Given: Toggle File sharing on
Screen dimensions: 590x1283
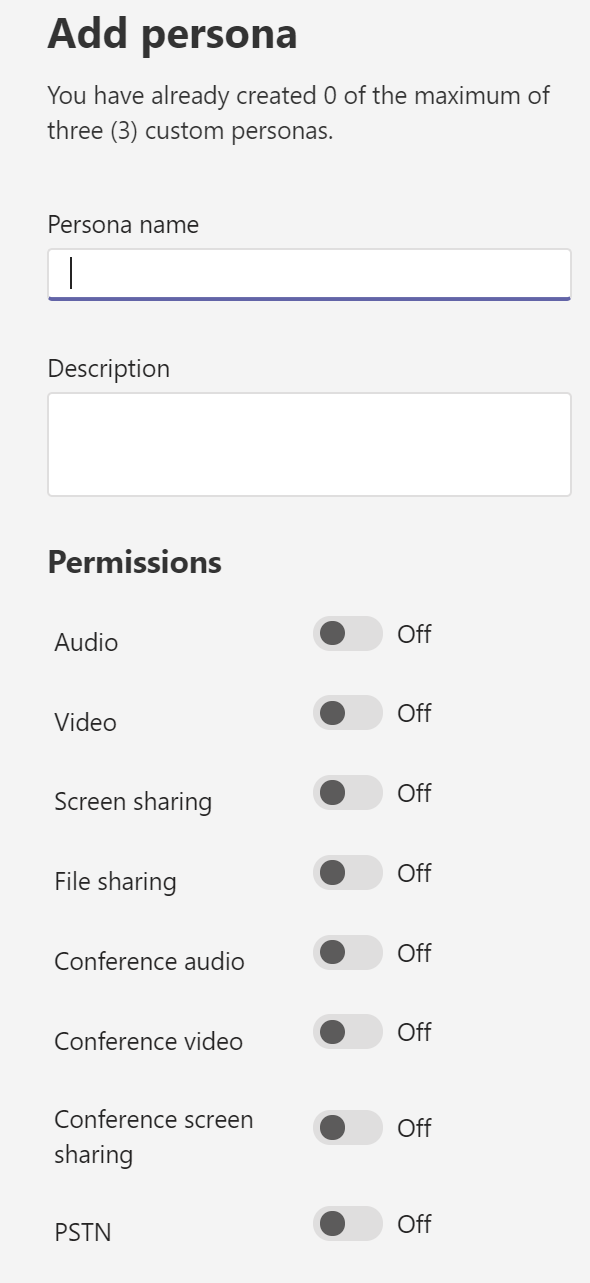Looking at the screenshot, I should (347, 873).
